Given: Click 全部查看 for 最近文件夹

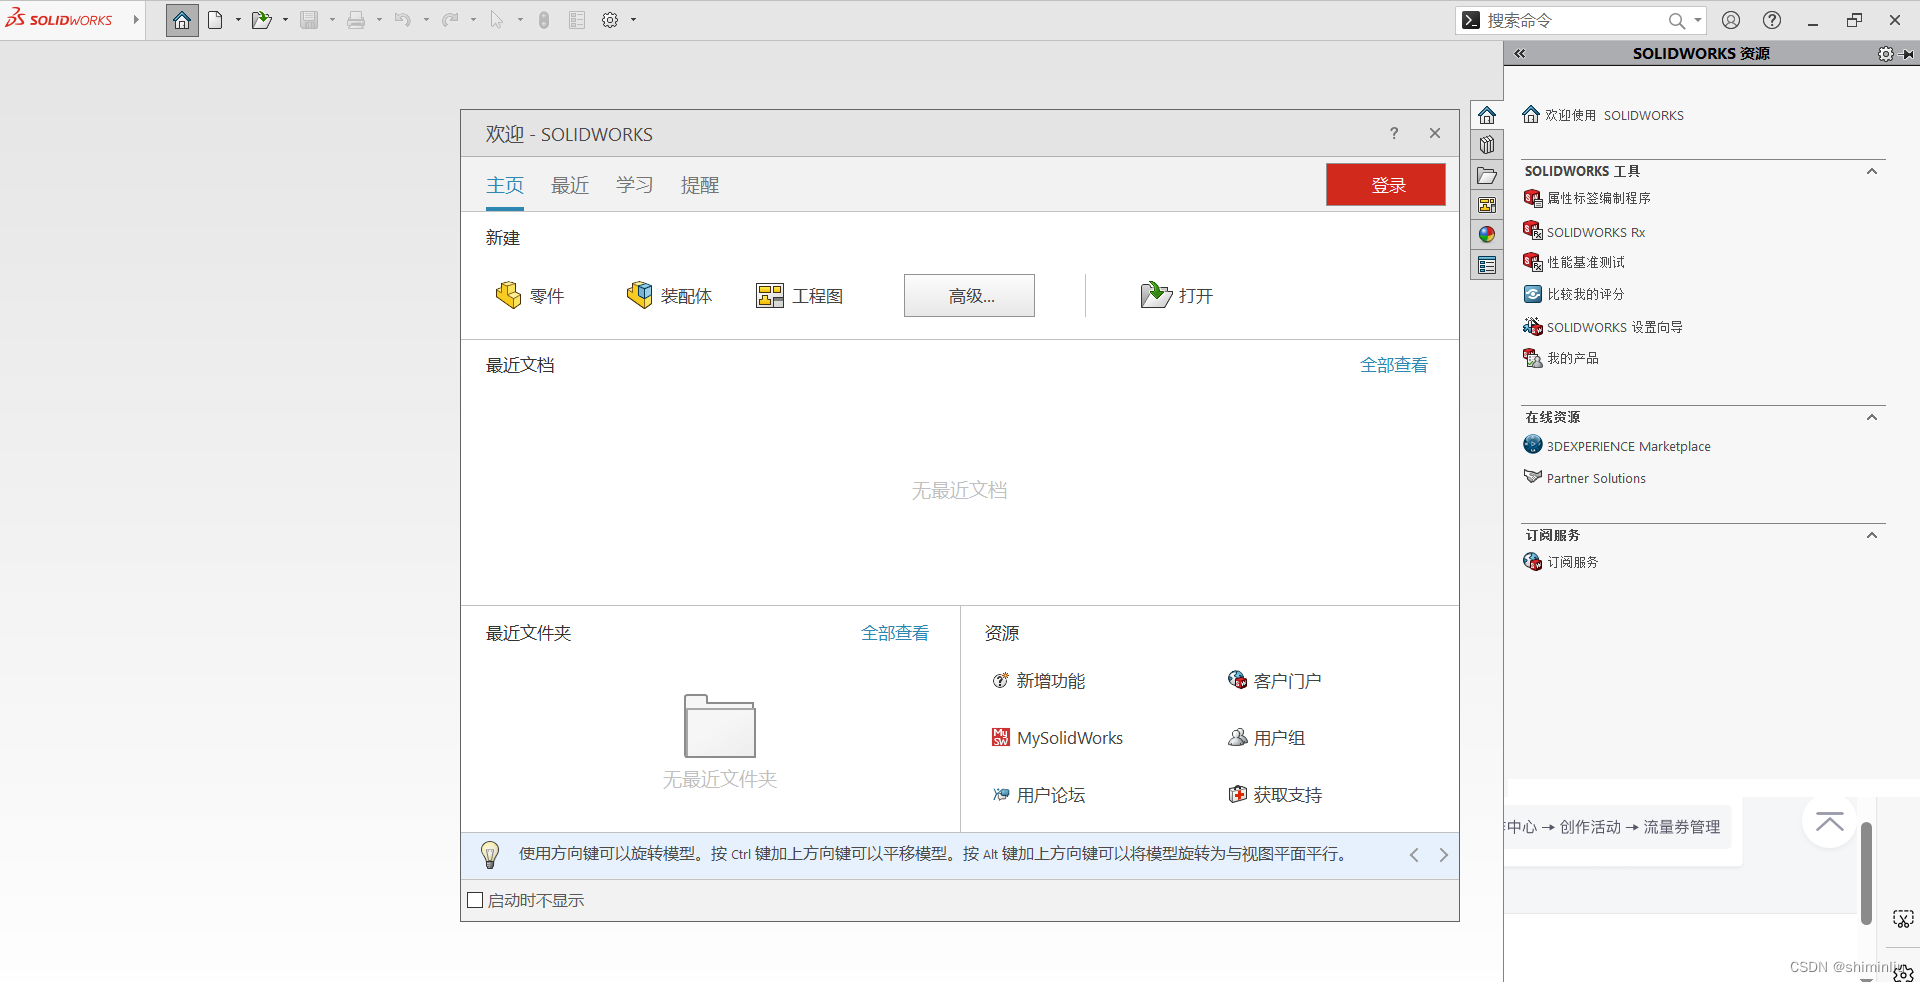Looking at the screenshot, I should tap(895, 633).
